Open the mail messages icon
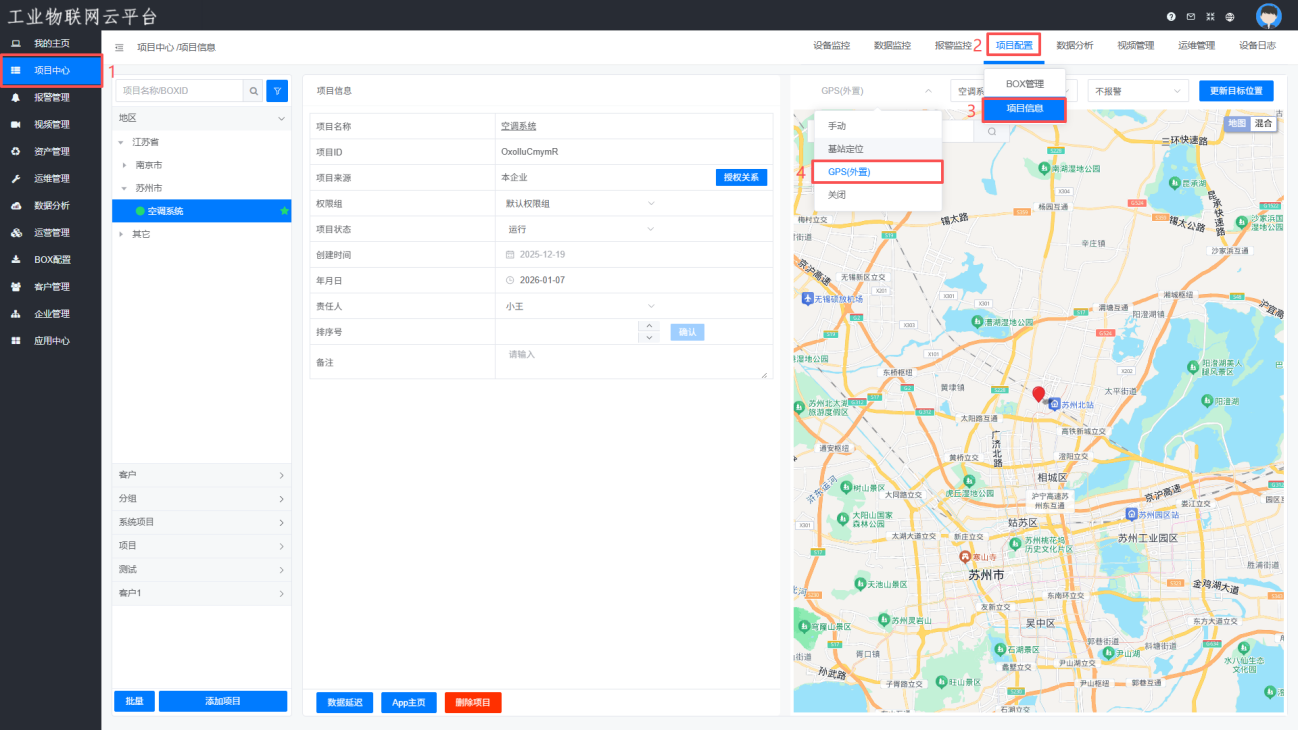 (x=1190, y=17)
